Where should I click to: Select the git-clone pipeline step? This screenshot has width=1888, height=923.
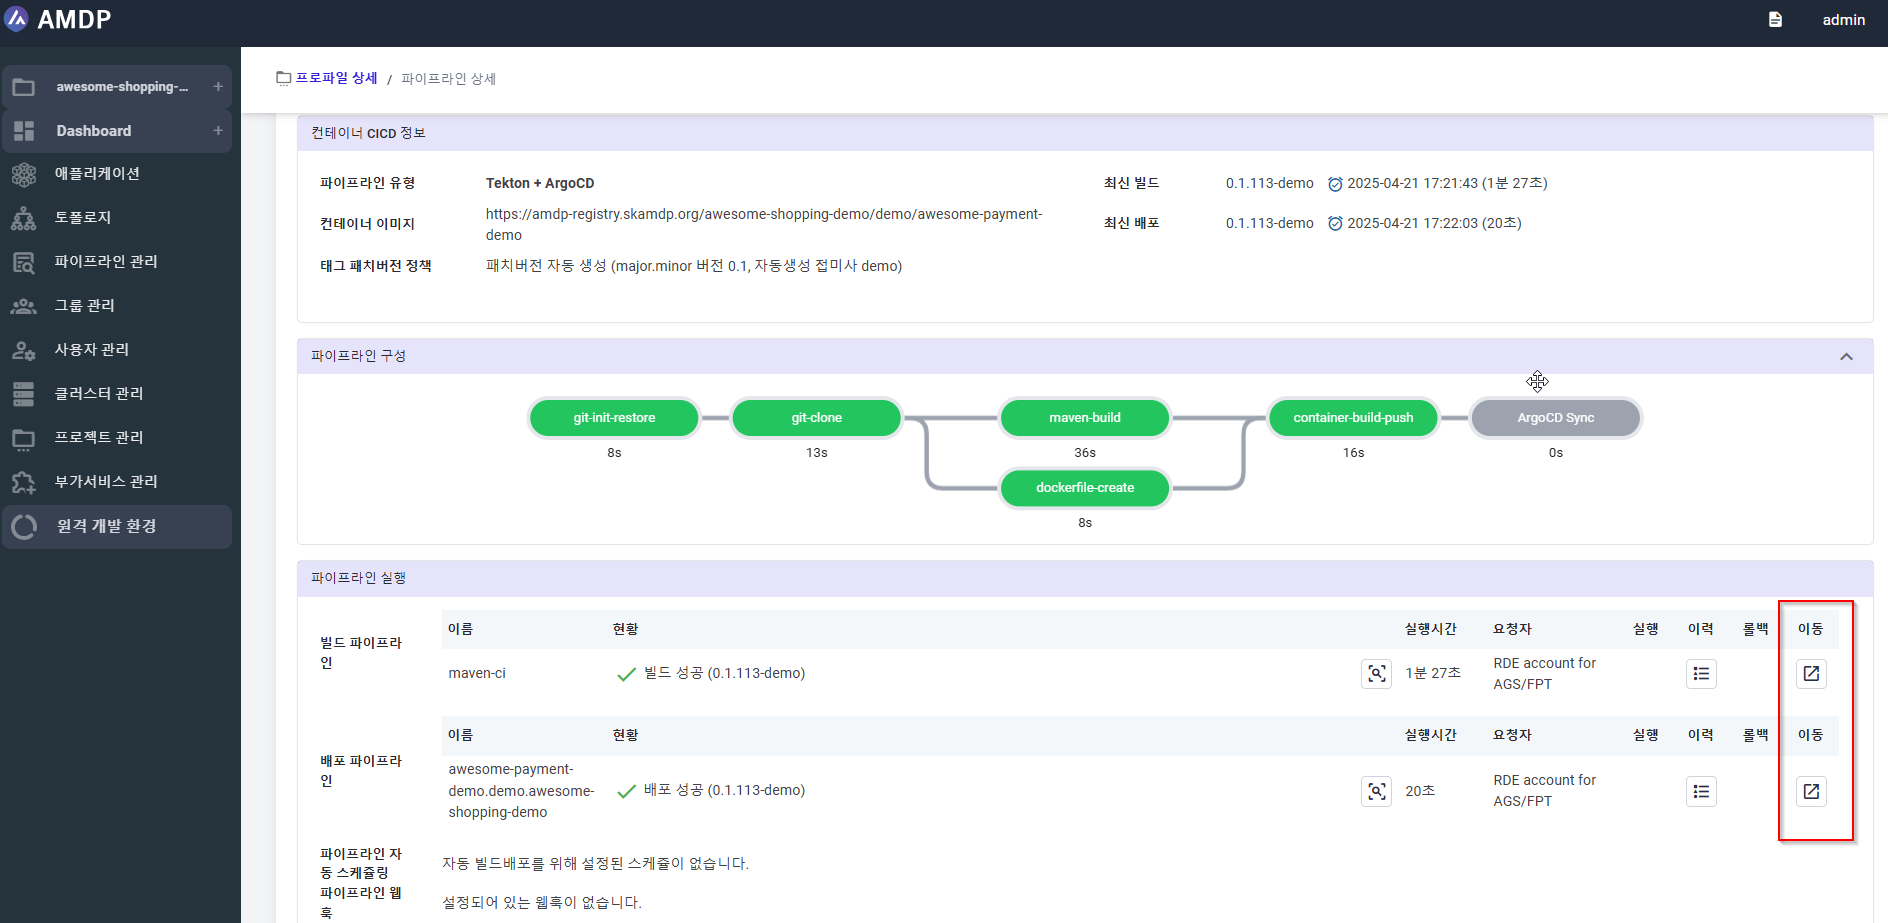[x=817, y=418]
